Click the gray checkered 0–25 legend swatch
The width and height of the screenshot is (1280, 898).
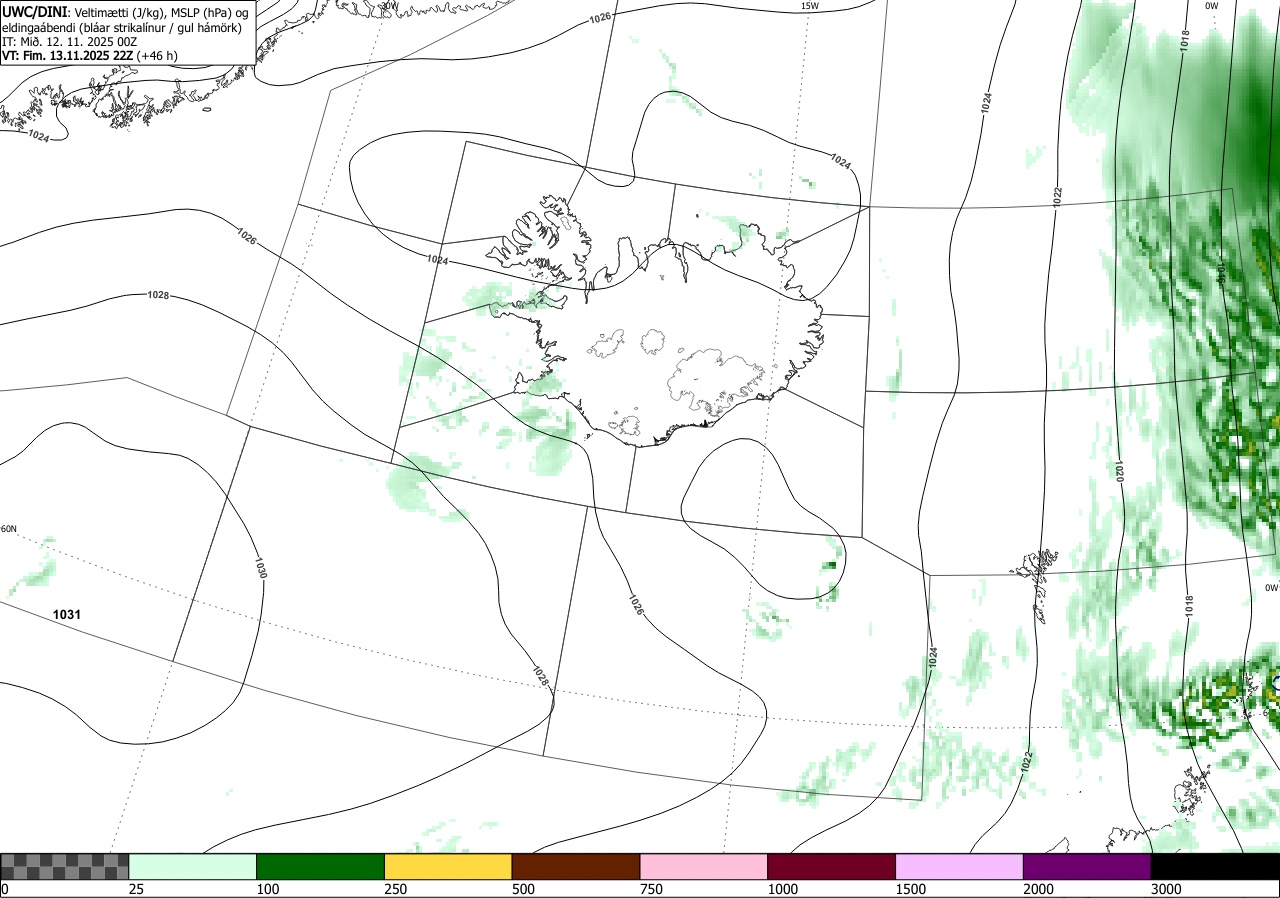(x=64, y=866)
